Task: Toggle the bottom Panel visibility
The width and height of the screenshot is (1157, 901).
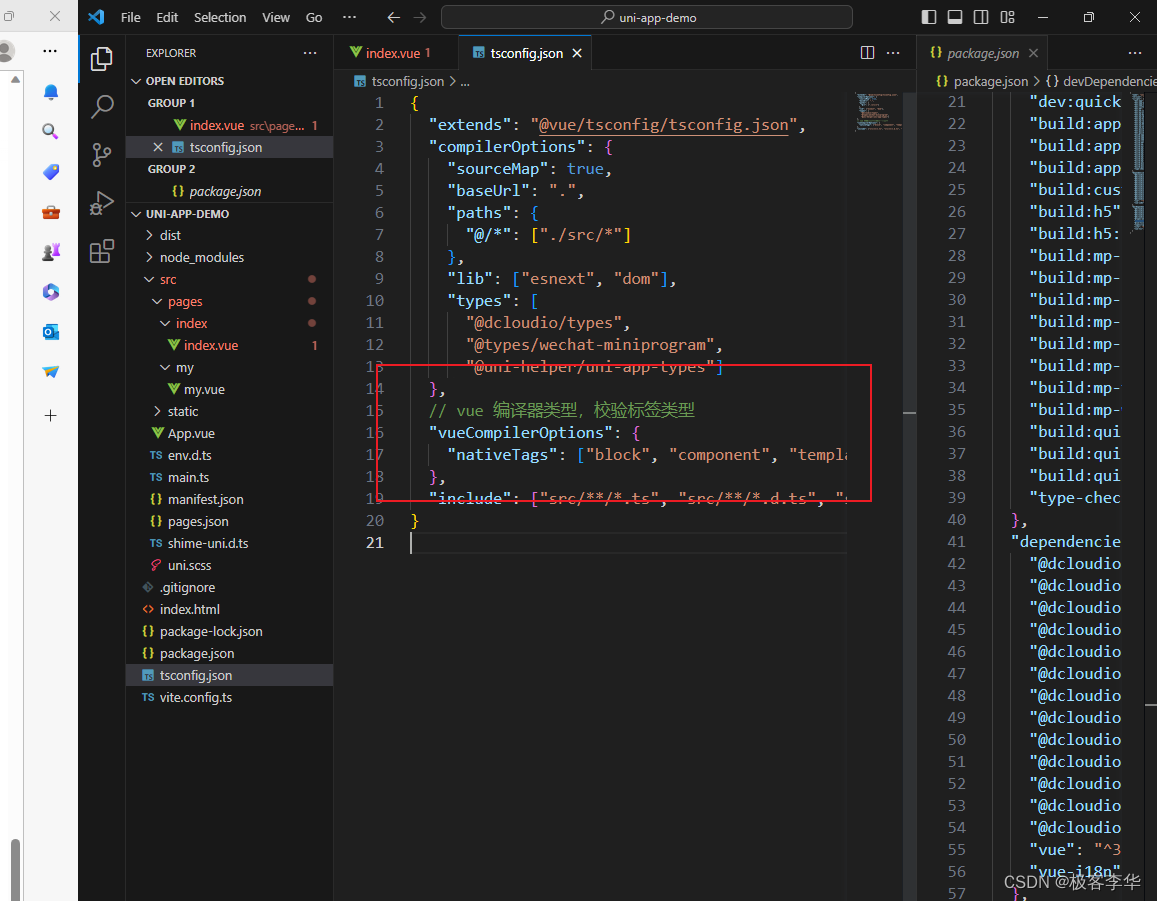Action: tap(954, 16)
